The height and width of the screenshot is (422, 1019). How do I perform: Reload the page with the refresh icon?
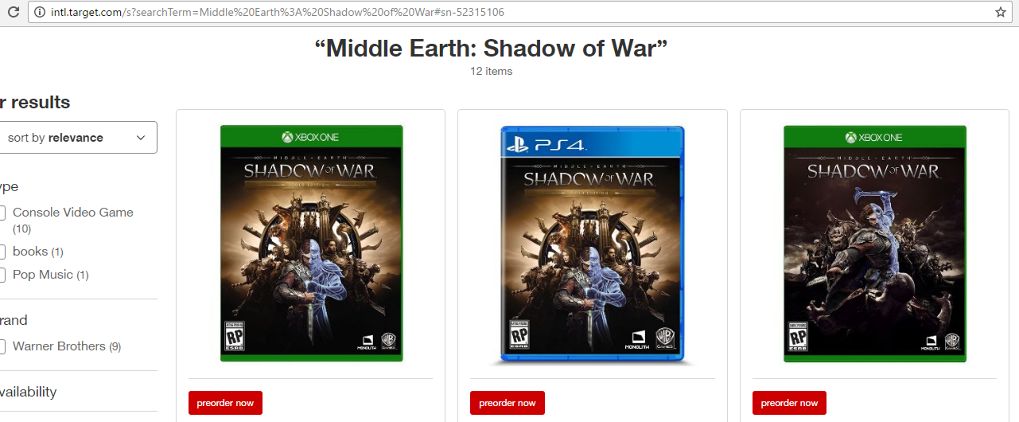tap(12, 12)
